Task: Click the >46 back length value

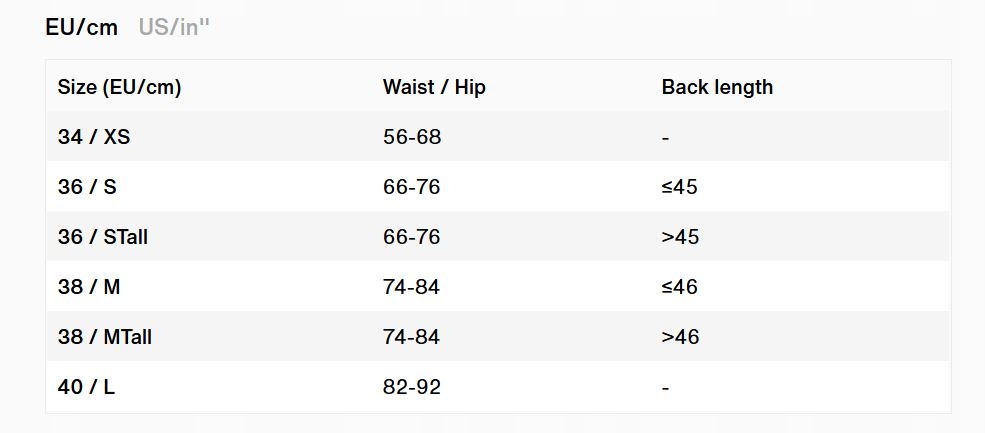Action: point(680,337)
